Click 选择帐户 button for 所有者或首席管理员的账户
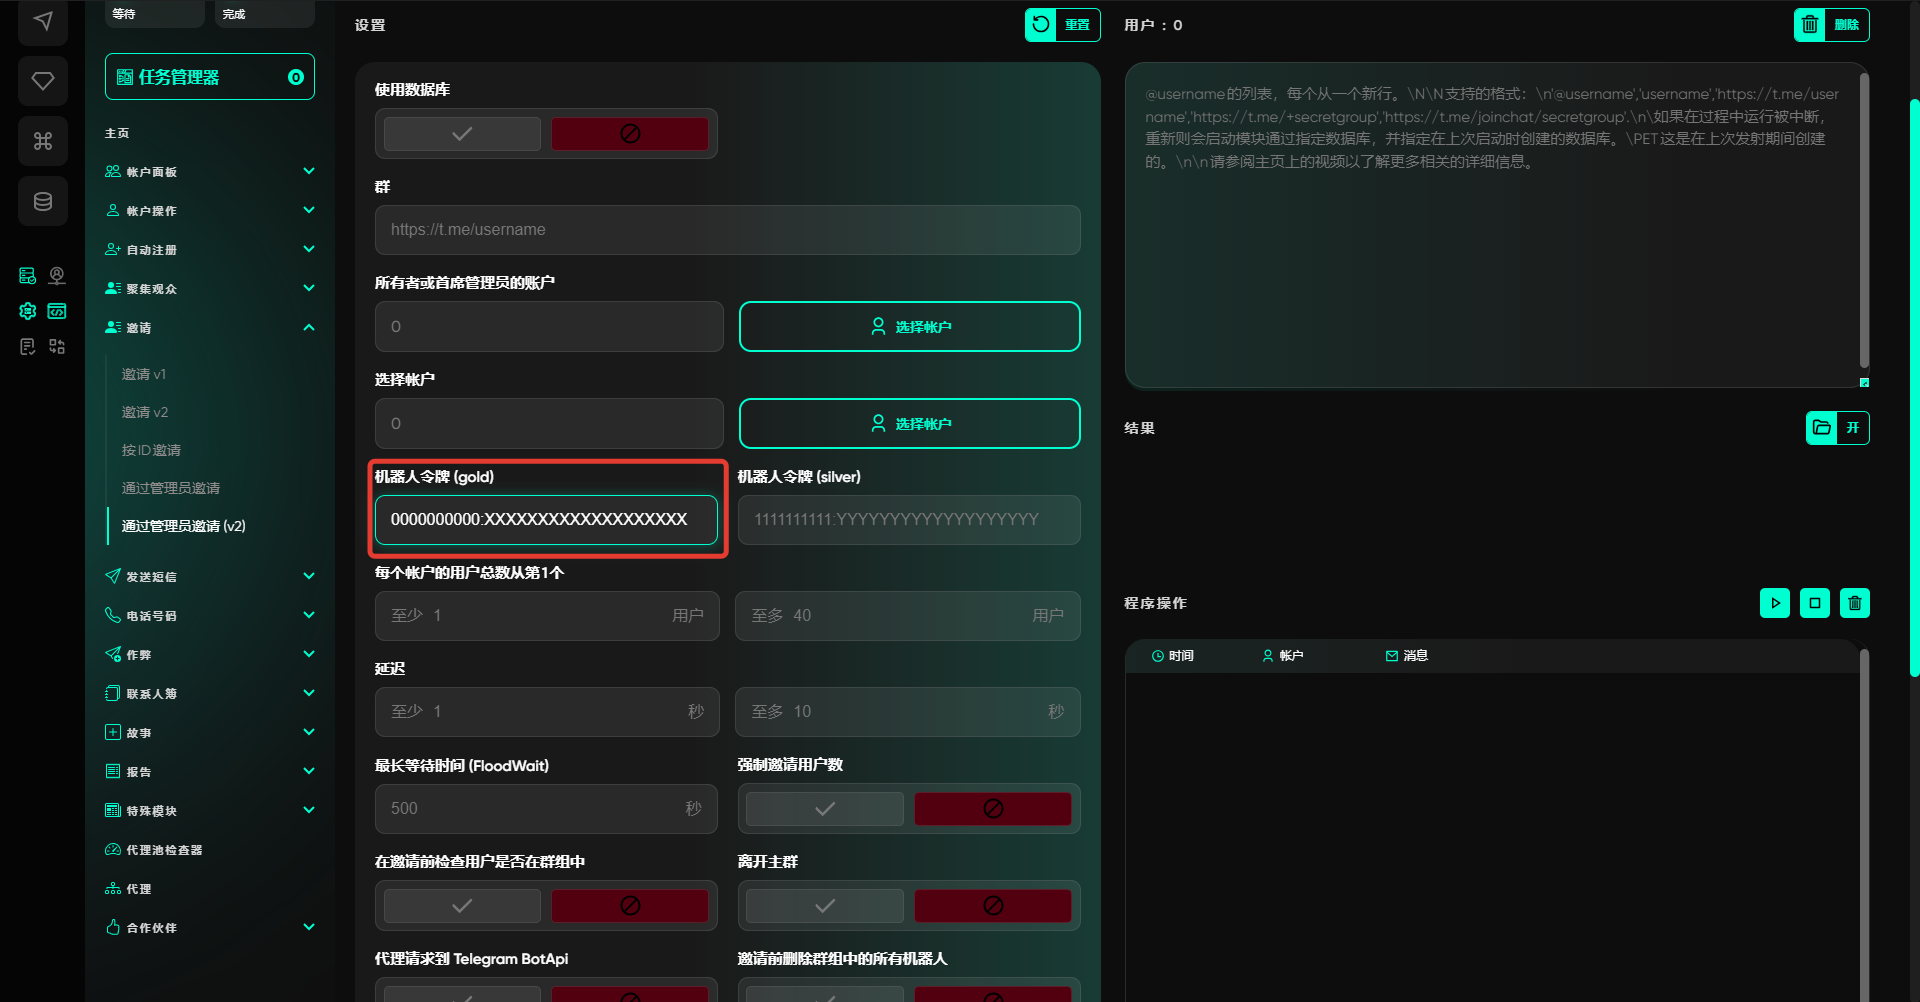The height and width of the screenshot is (1002, 1920). pyautogui.click(x=909, y=327)
